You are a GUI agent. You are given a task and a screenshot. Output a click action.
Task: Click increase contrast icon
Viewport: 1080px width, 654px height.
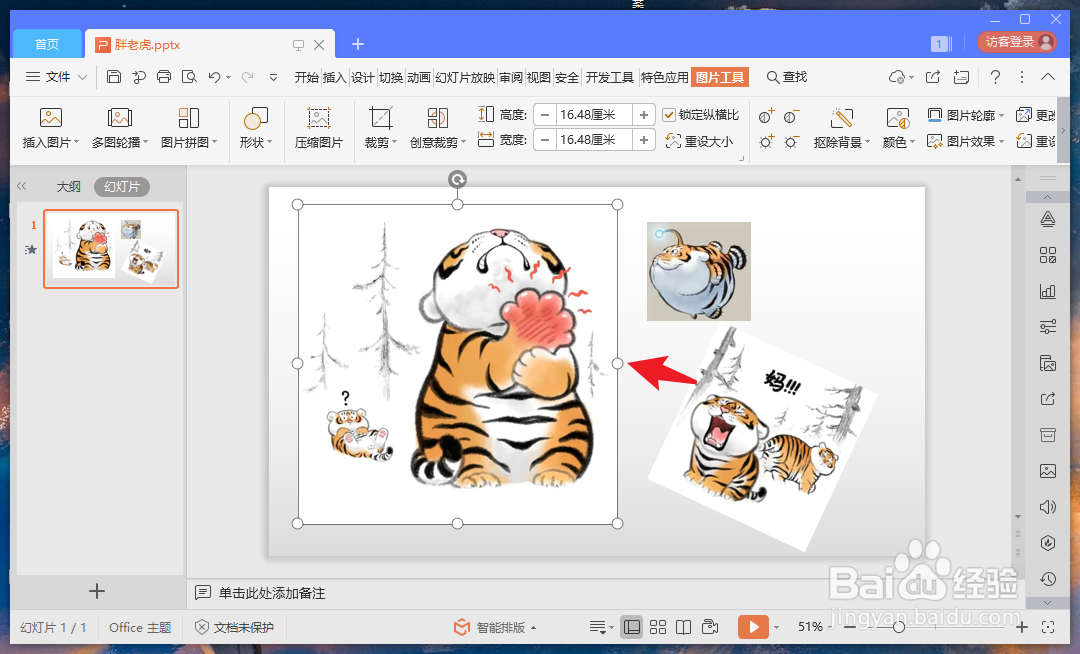click(766, 116)
